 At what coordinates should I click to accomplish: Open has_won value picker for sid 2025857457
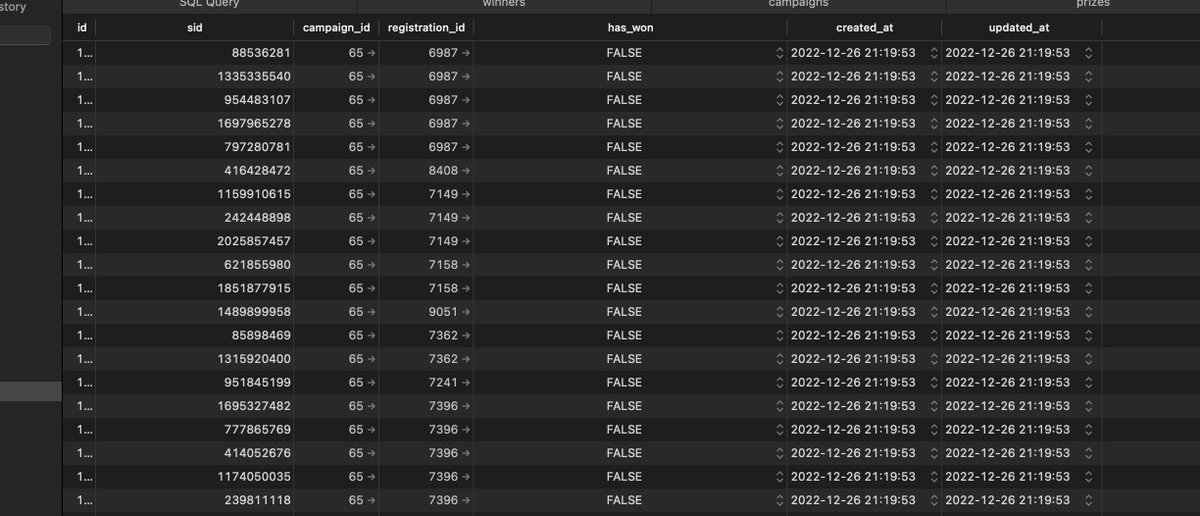pyautogui.click(x=780, y=241)
